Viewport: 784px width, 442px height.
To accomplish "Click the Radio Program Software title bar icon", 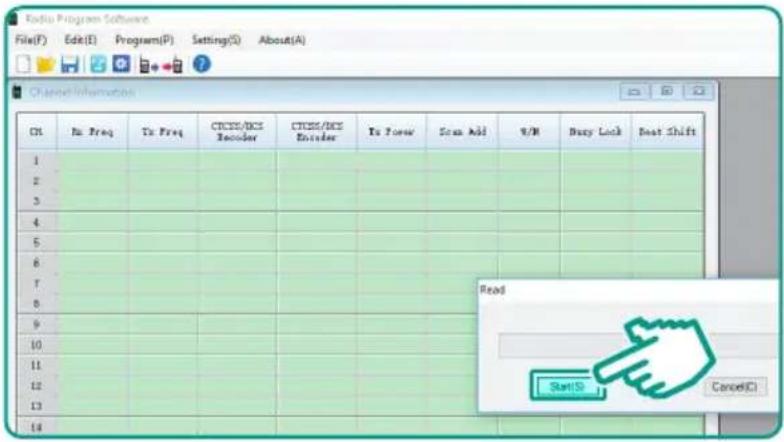I will [x=14, y=19].
